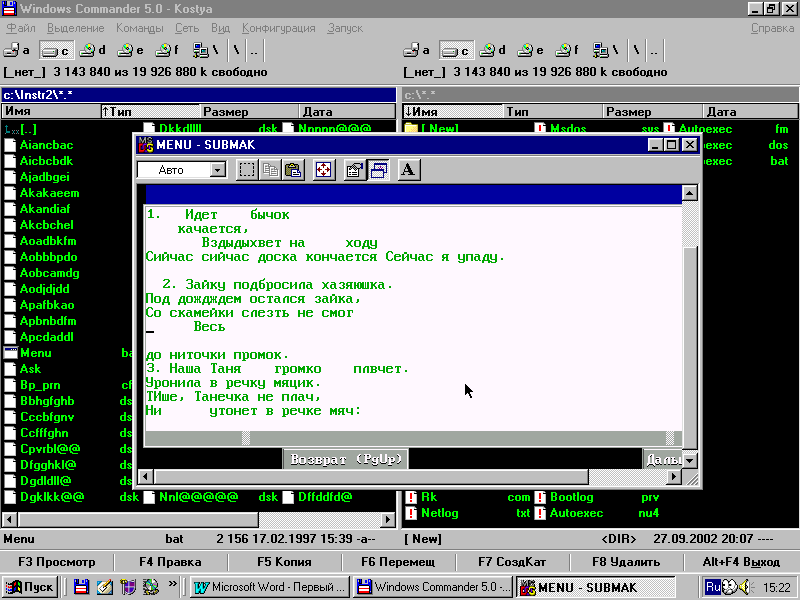
Task: Sort left panel by Тип column
Action: (150, 111)
